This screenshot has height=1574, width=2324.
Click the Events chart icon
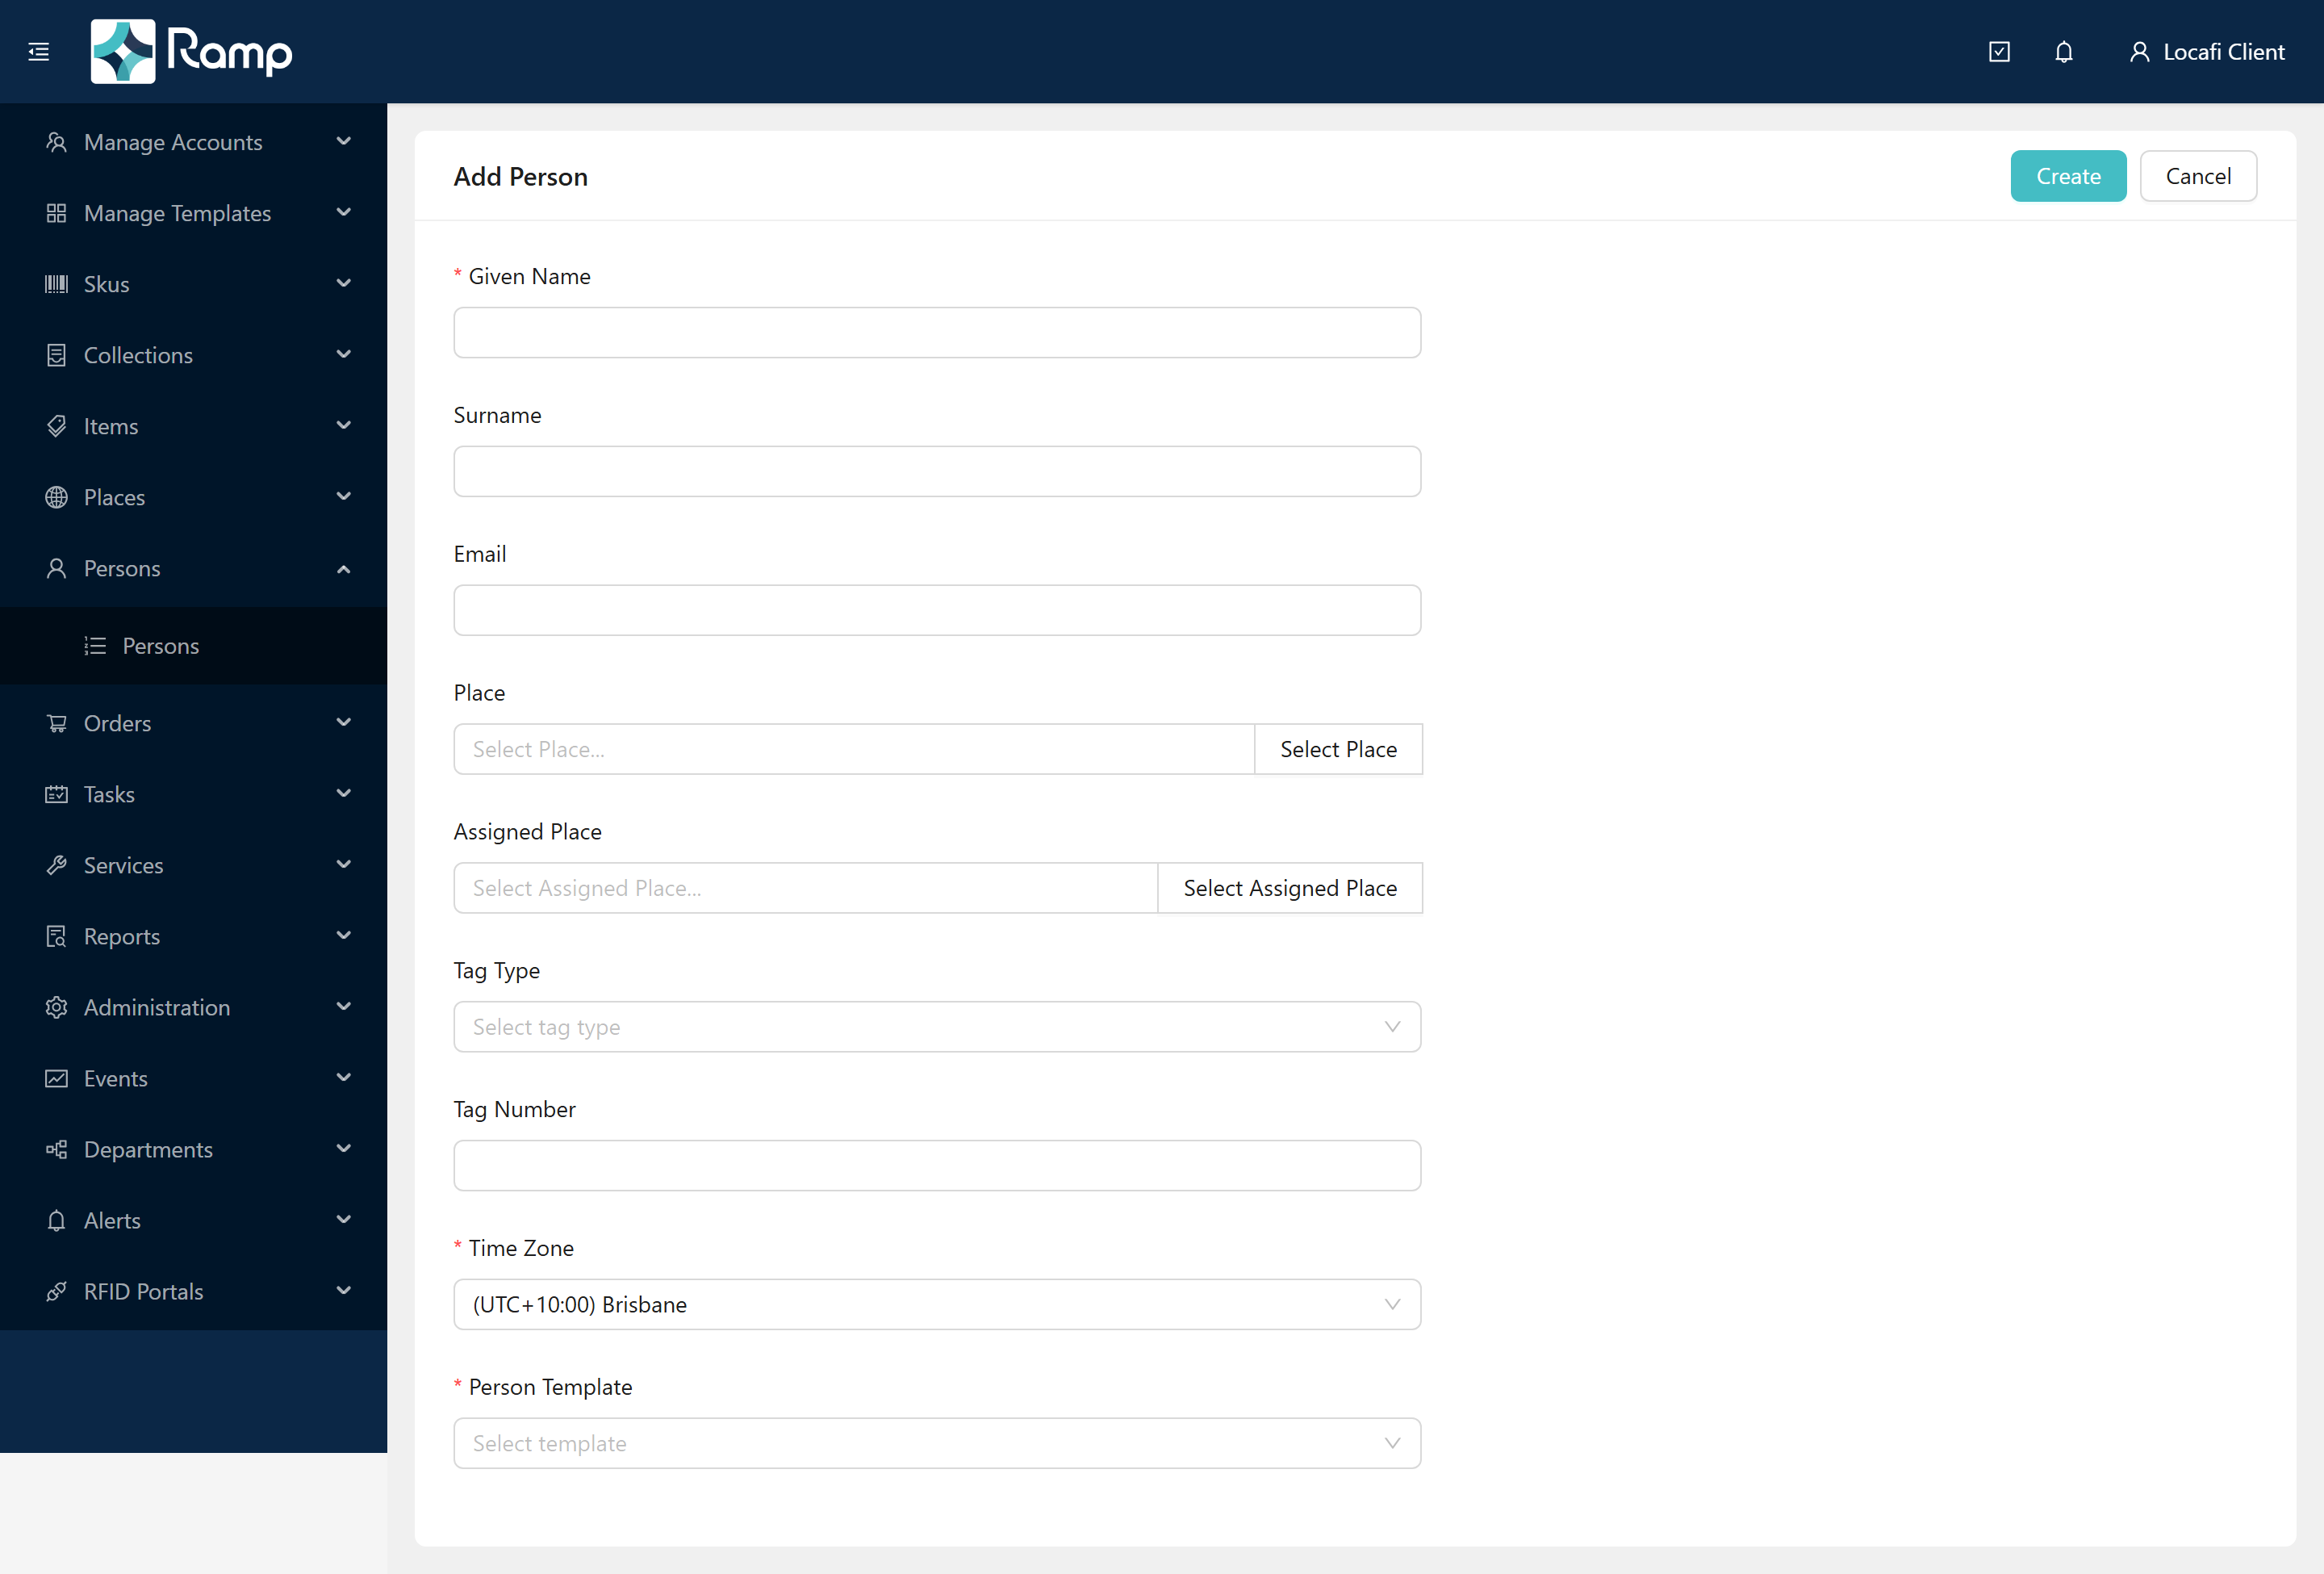click(56, 1078)
